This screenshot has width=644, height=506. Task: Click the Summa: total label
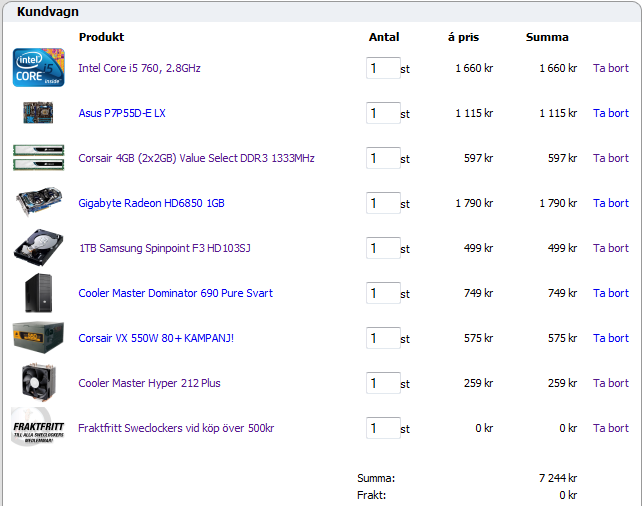(376, 478)
